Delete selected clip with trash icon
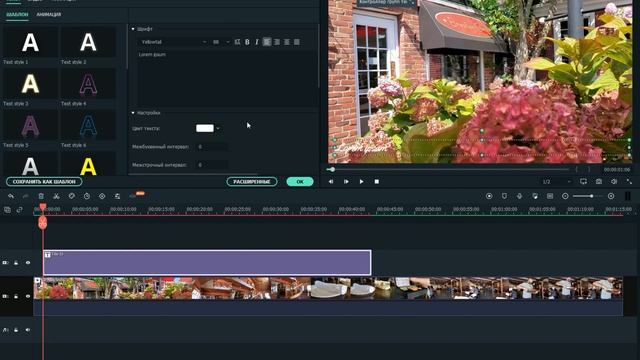The image size is (640, 360). [41, 196]
